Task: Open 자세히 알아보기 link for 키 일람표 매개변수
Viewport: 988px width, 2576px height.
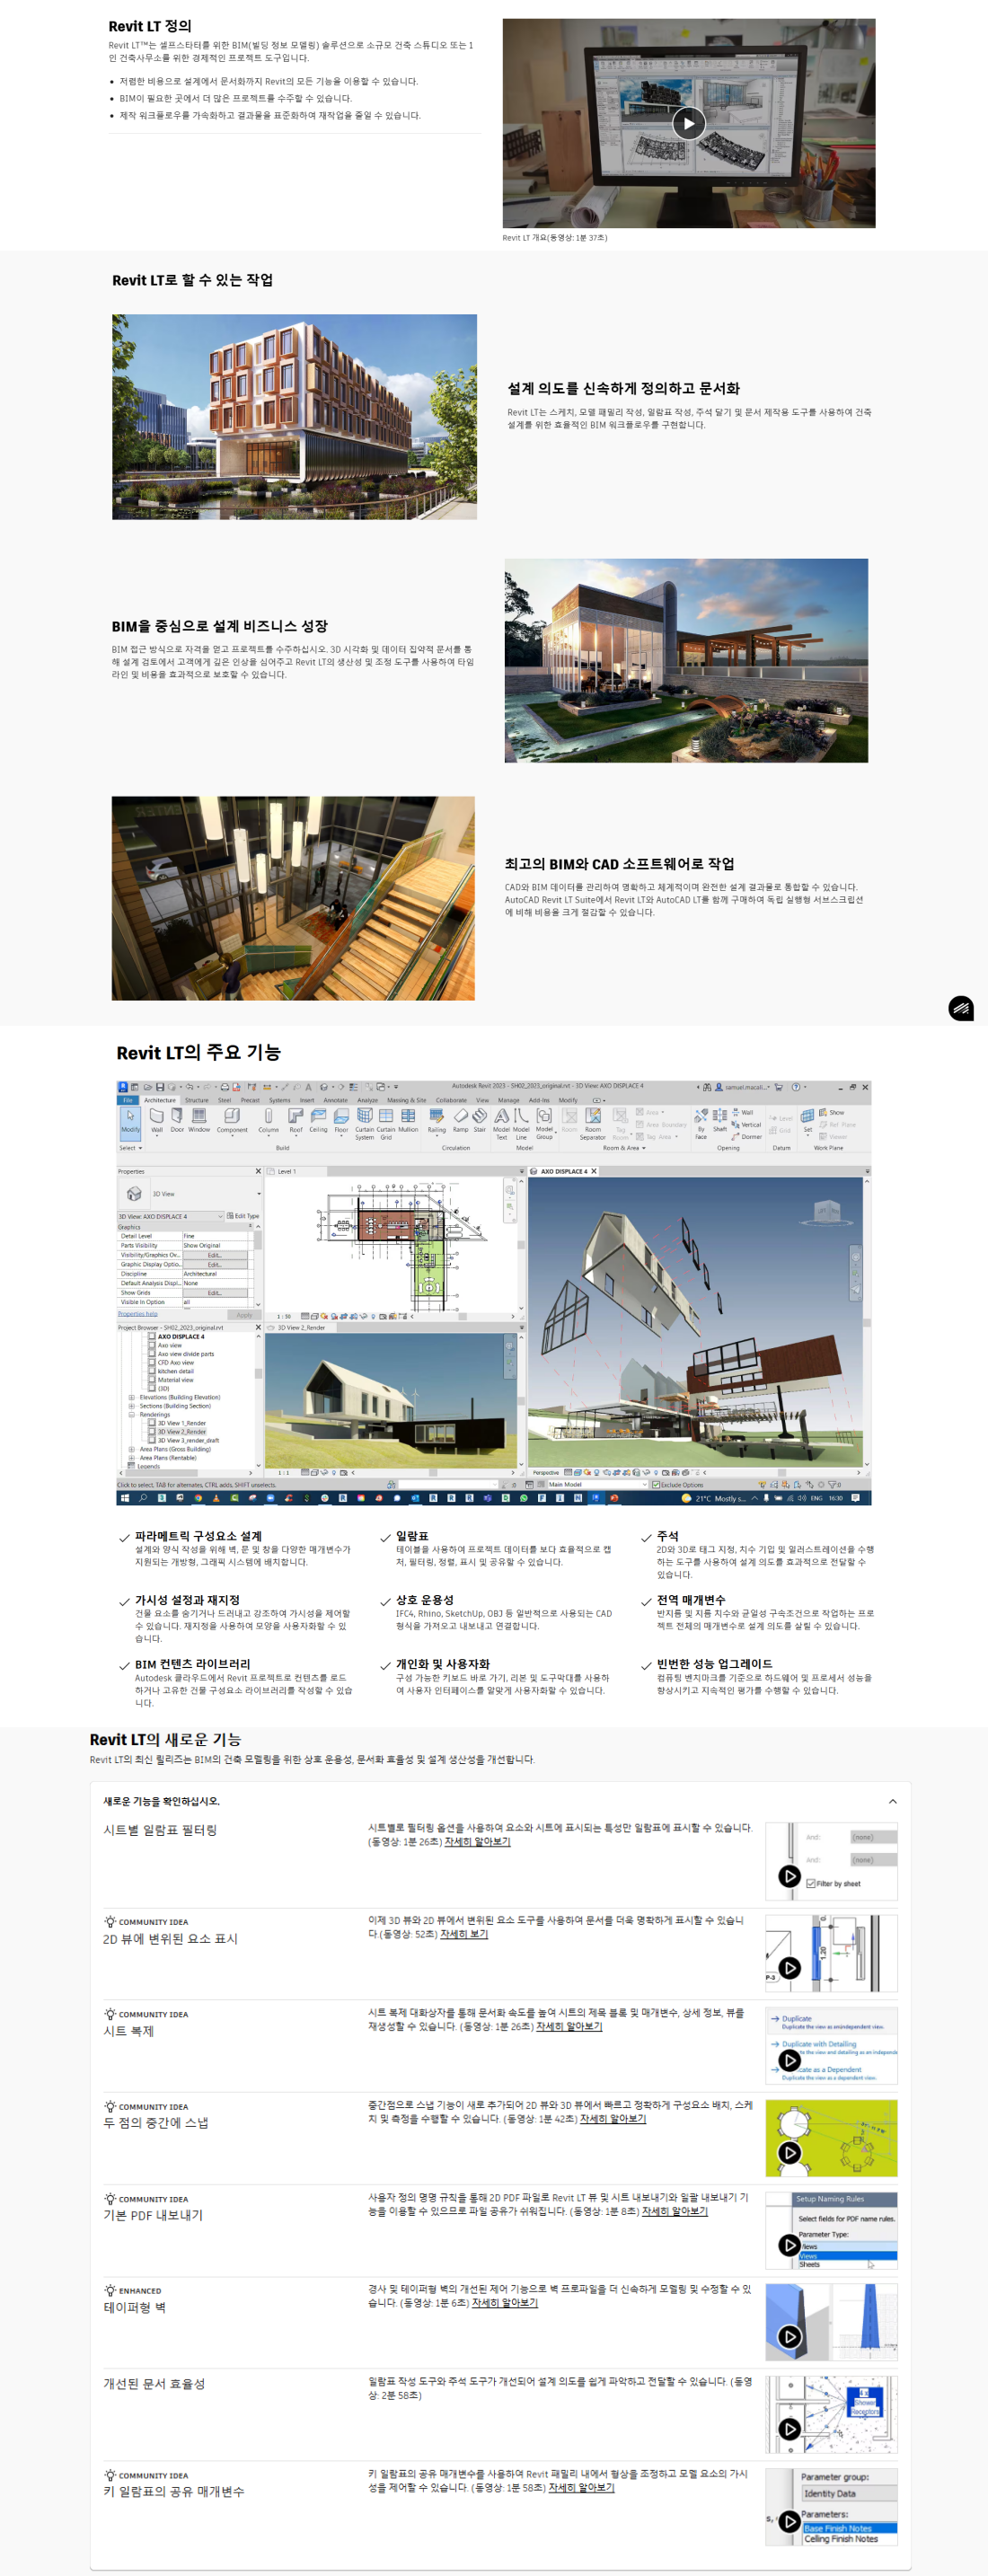Action: click(x=581, y=2487)
